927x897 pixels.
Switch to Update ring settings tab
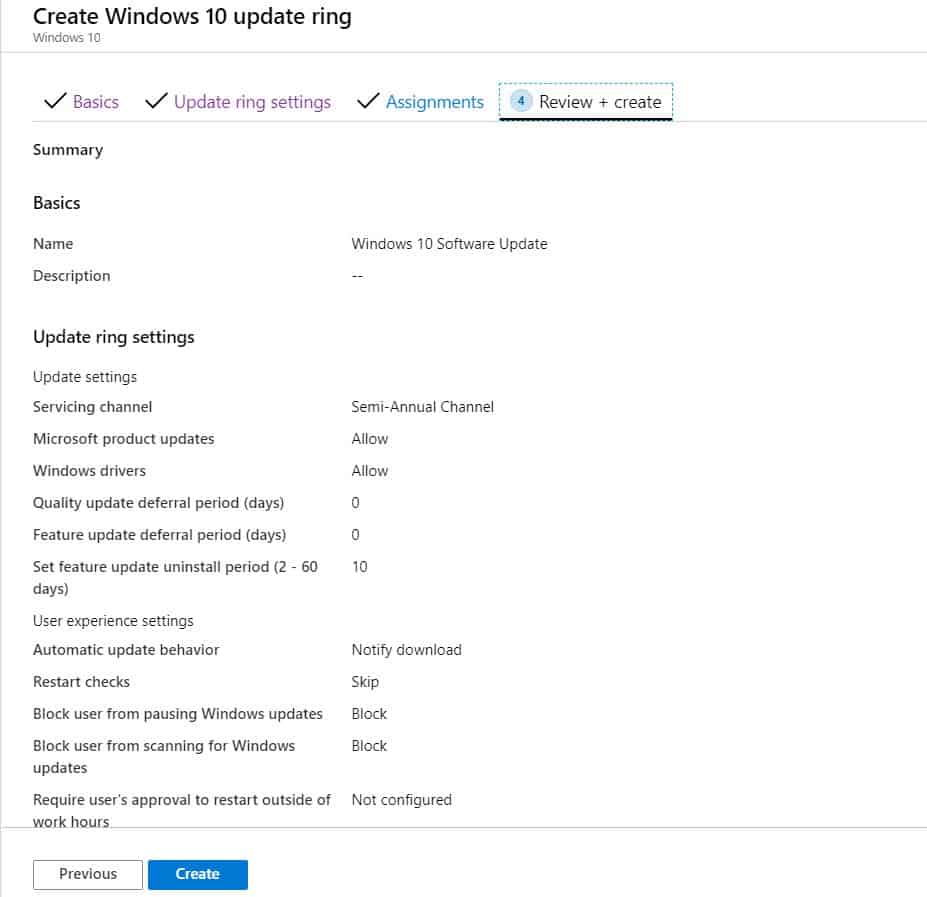[252, 102]
